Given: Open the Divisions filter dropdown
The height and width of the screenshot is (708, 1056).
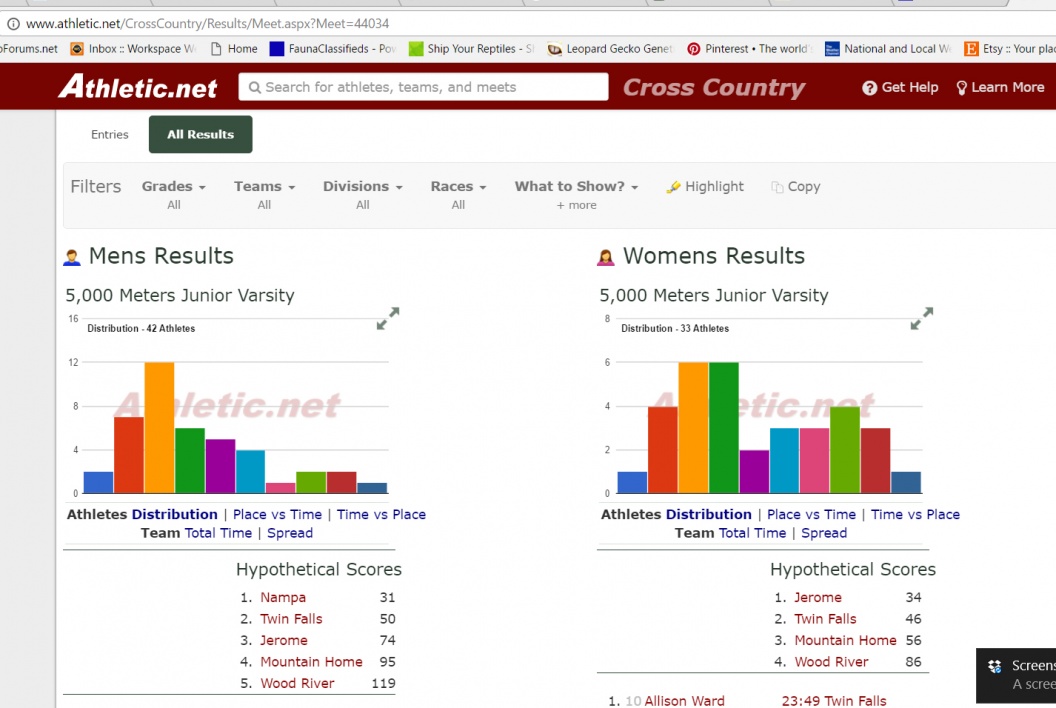Looking at the screenshot, I should (362, 187).
